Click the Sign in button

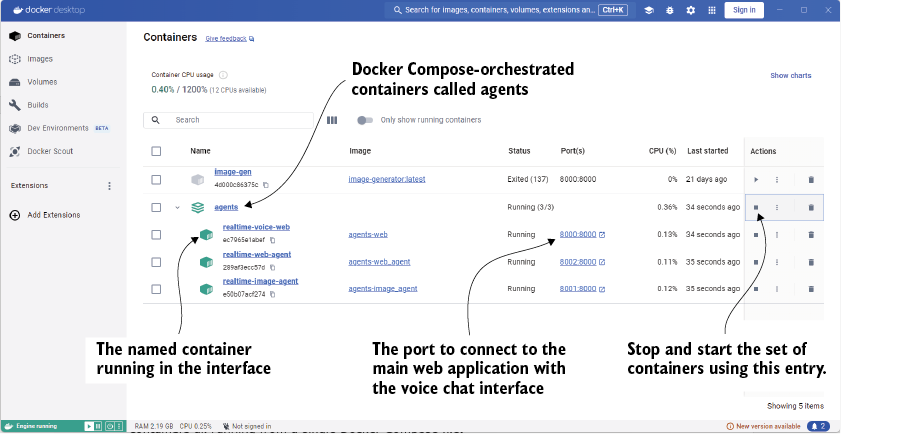(744, 10)
